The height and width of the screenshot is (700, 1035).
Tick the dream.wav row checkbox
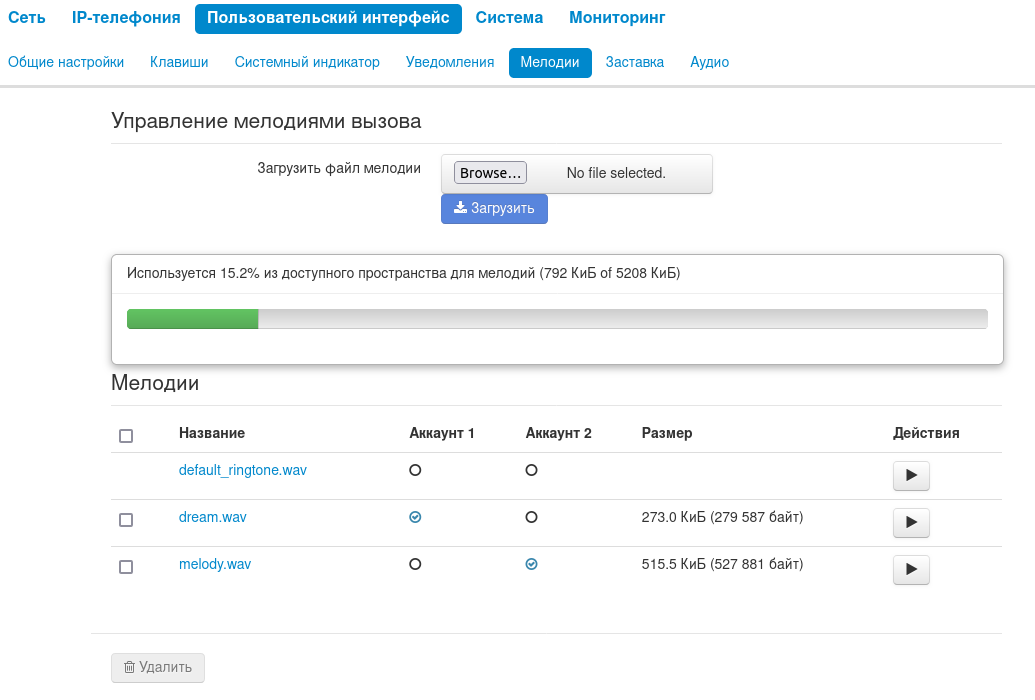coord(126,520)
